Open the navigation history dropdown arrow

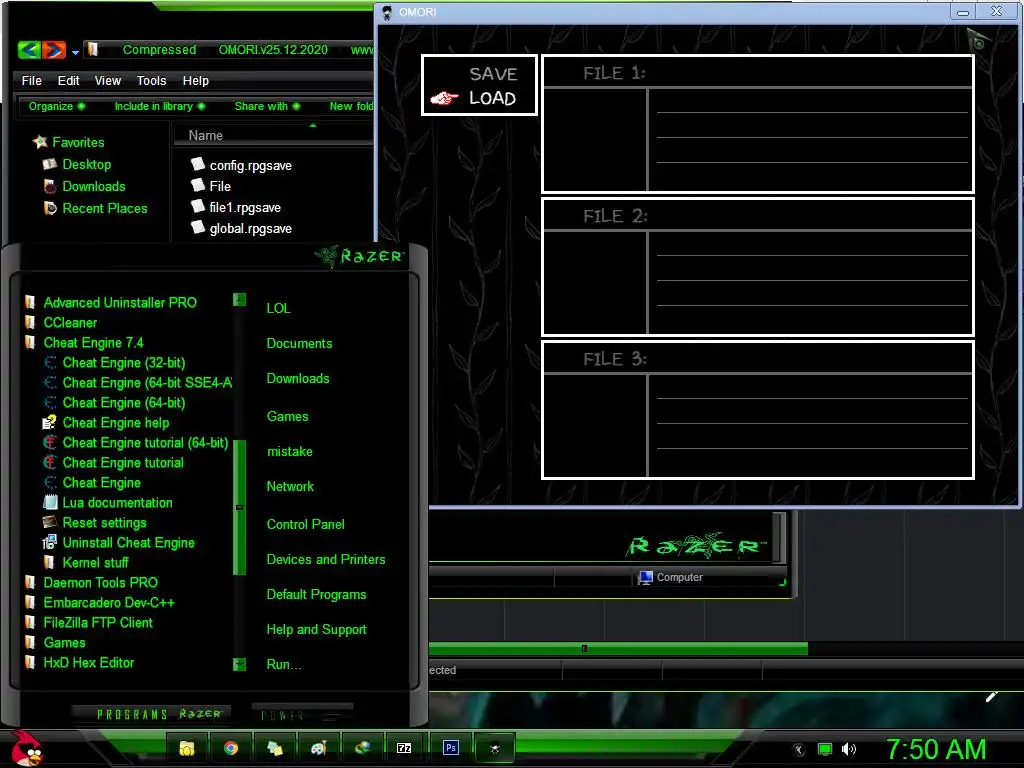(x=75, y=52)
